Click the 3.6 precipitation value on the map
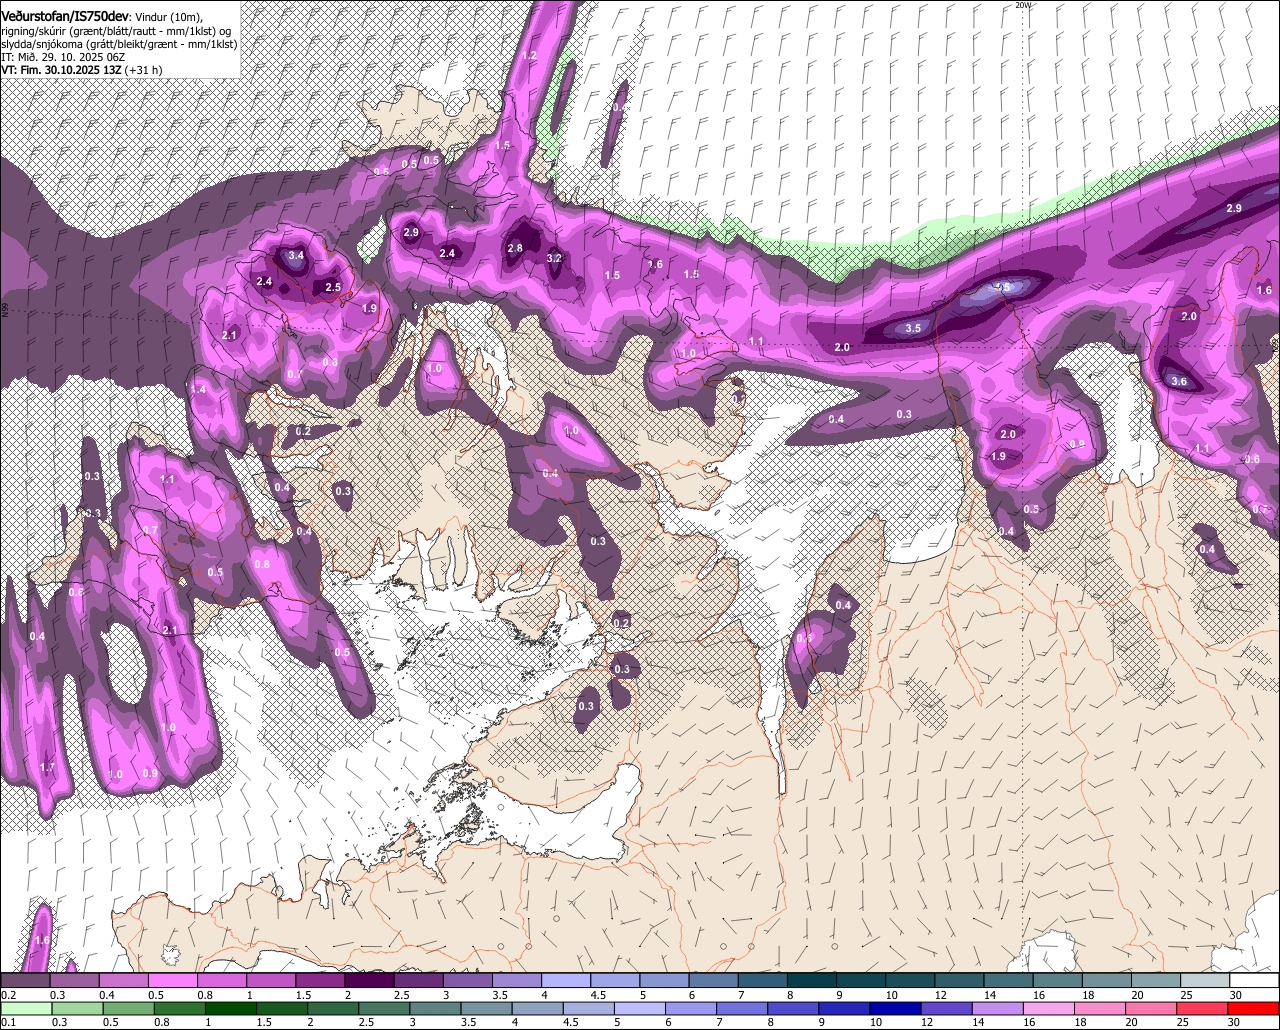Screen dimensions: 1280x1030 (x=1179, y=381)
